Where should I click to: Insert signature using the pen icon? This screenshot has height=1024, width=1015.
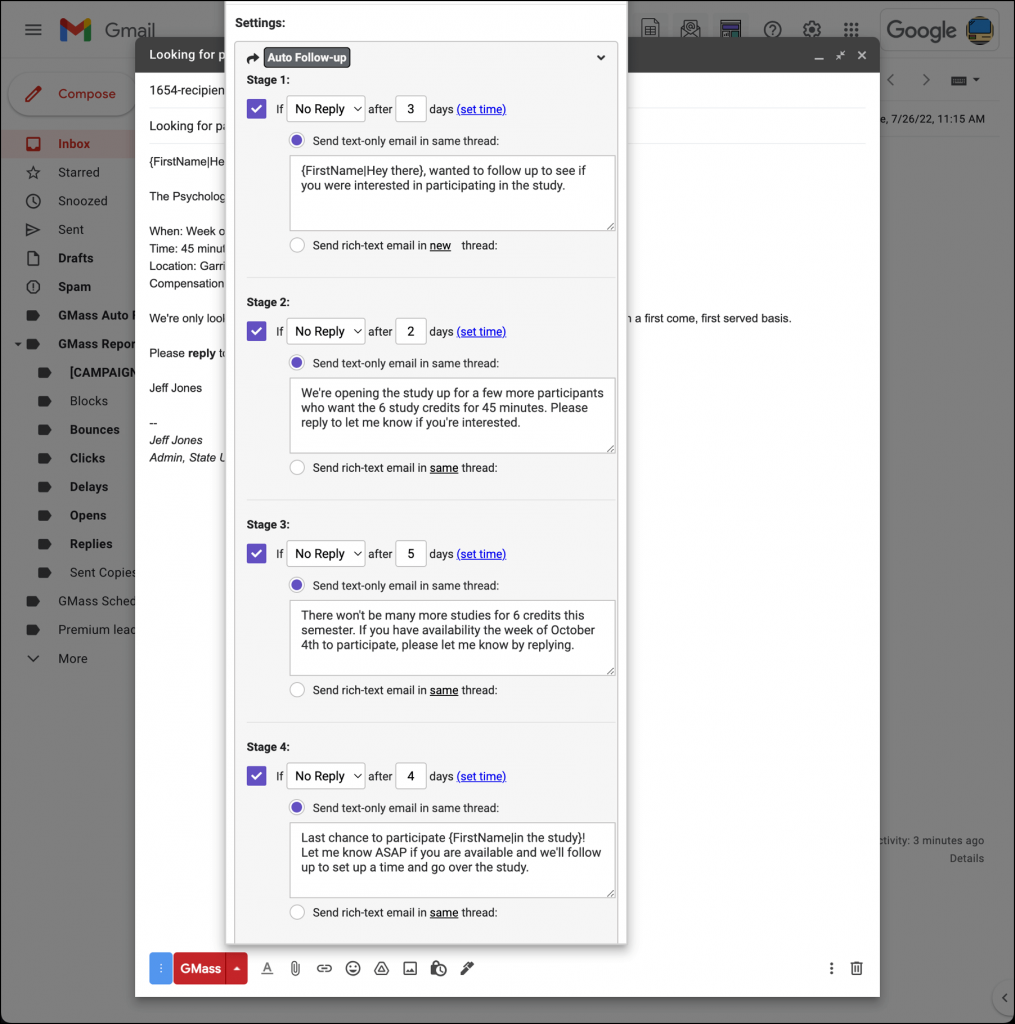coord(466,968)
